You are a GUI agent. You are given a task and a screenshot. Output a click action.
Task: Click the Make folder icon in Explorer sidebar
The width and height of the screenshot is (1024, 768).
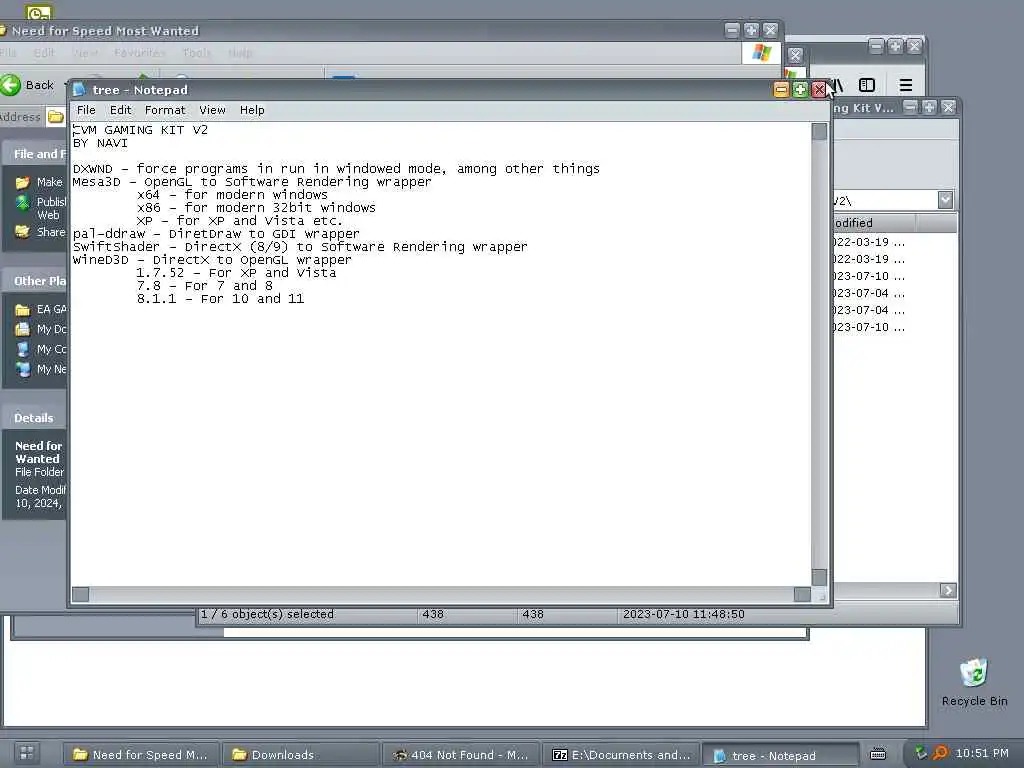pyautogui.click(x=22, y=183)
